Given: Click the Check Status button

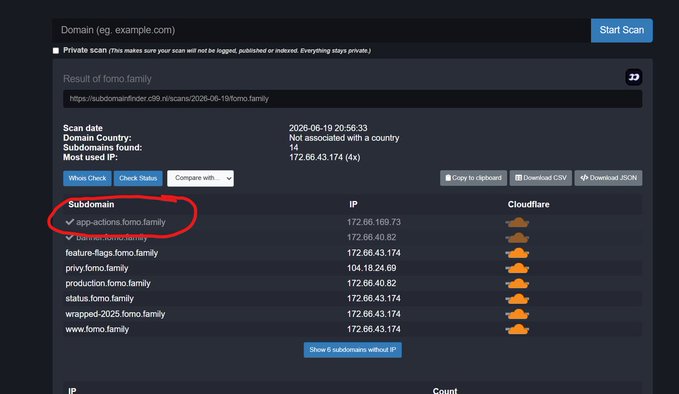Looking at the screenshot, I should [138, 178].
